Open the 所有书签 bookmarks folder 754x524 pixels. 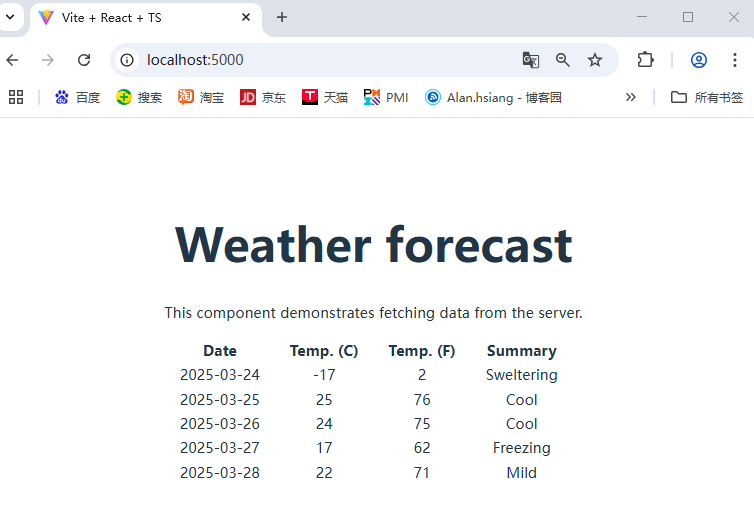(706, 97)
